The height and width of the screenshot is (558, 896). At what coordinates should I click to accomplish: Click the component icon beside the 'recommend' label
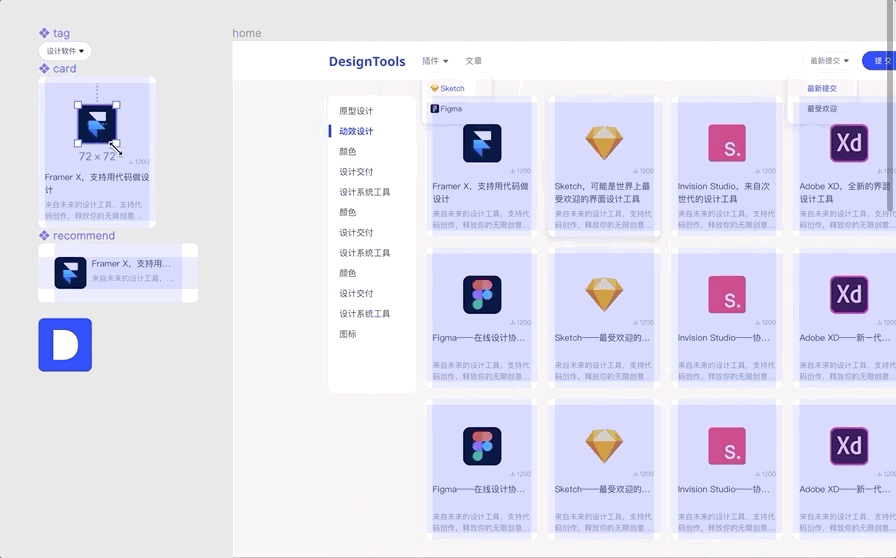pos(44,236)
